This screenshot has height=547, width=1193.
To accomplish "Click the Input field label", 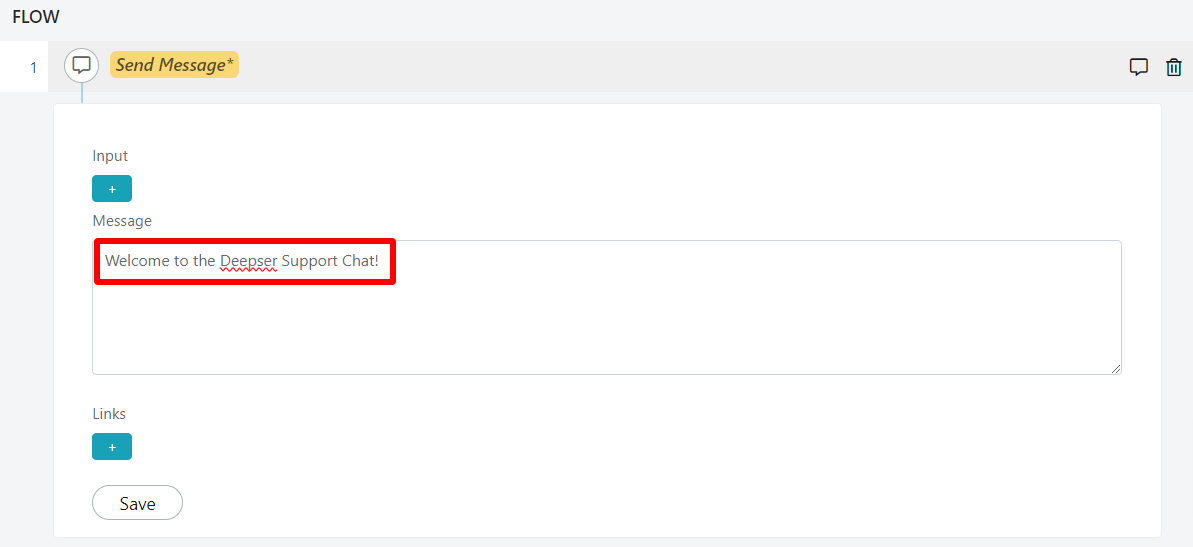I will click(x=110, y=156).
